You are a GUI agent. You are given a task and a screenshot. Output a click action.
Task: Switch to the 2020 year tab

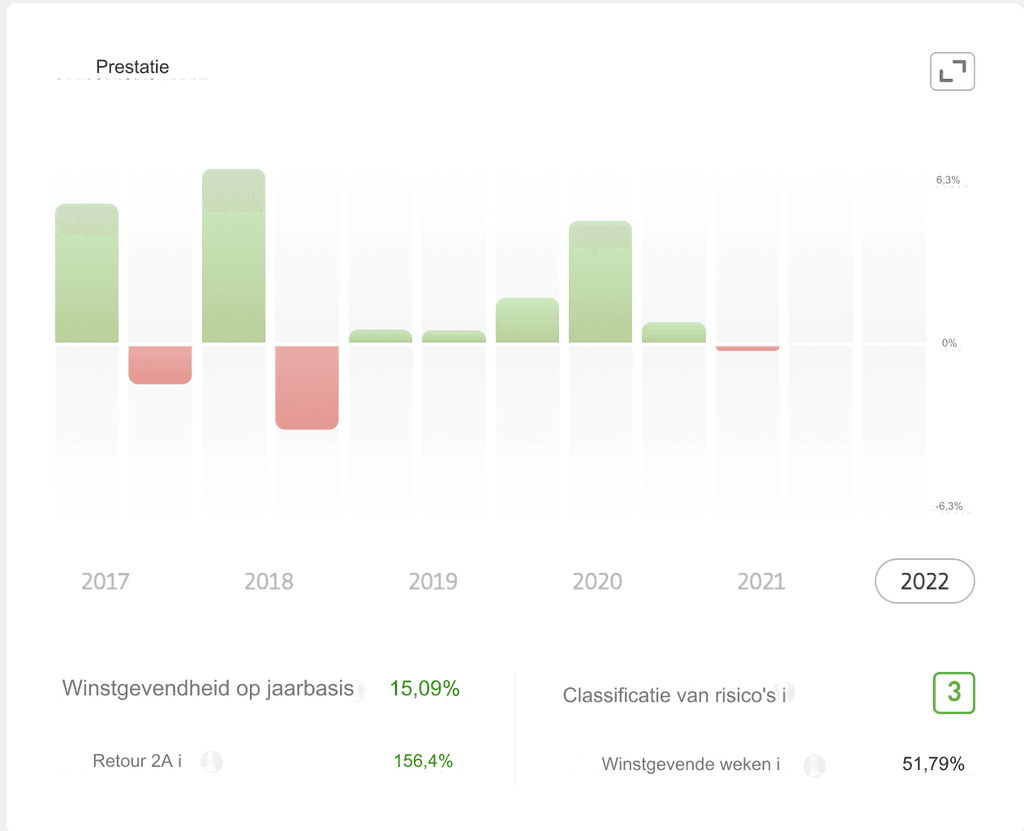(x=598, y=581)
